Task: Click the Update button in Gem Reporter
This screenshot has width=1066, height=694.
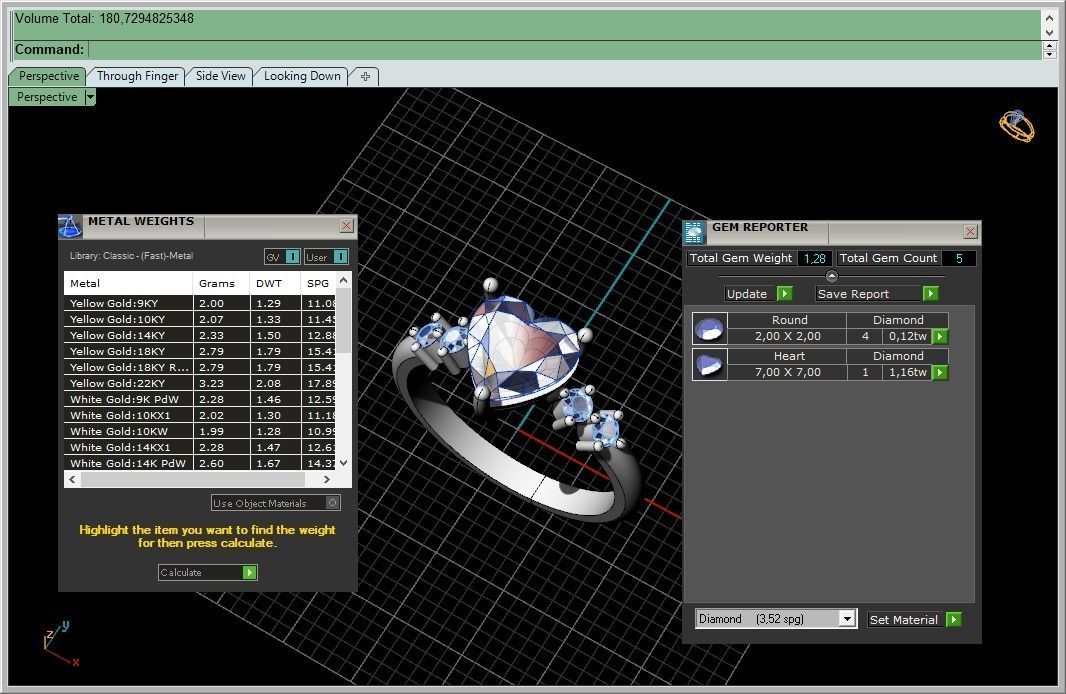Action: tap(759, 294)
